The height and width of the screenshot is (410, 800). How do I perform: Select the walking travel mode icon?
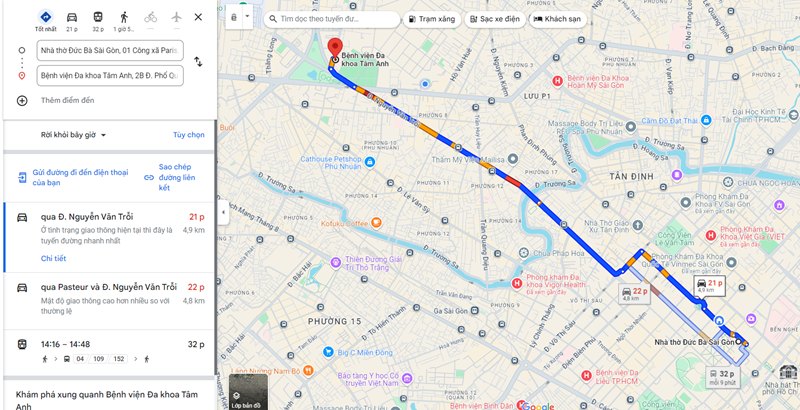tap(124, 17)
